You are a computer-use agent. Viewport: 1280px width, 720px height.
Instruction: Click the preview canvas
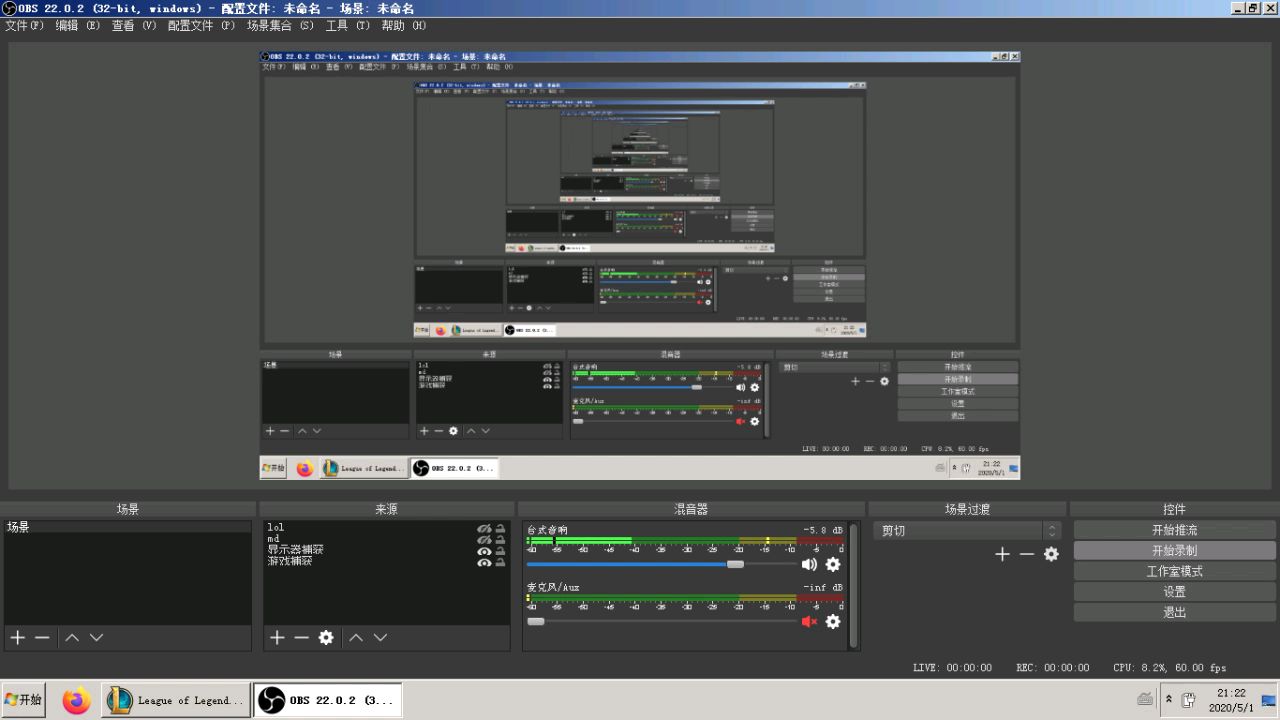pyautogui.click(x=640, y=265)
